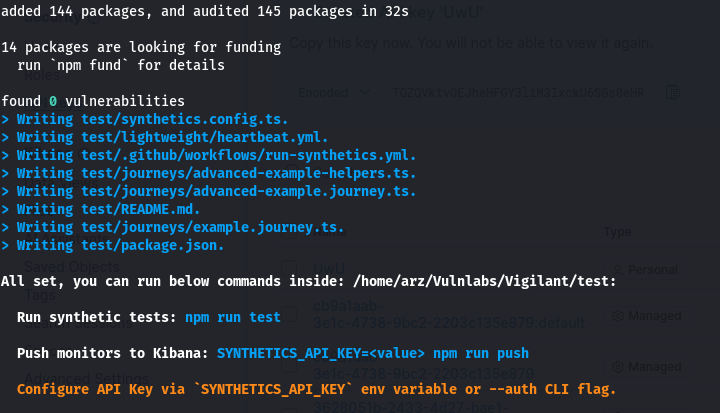Open Roles in the management sidebar
This screenshot has height=413, width=720.
click(42, 75)
